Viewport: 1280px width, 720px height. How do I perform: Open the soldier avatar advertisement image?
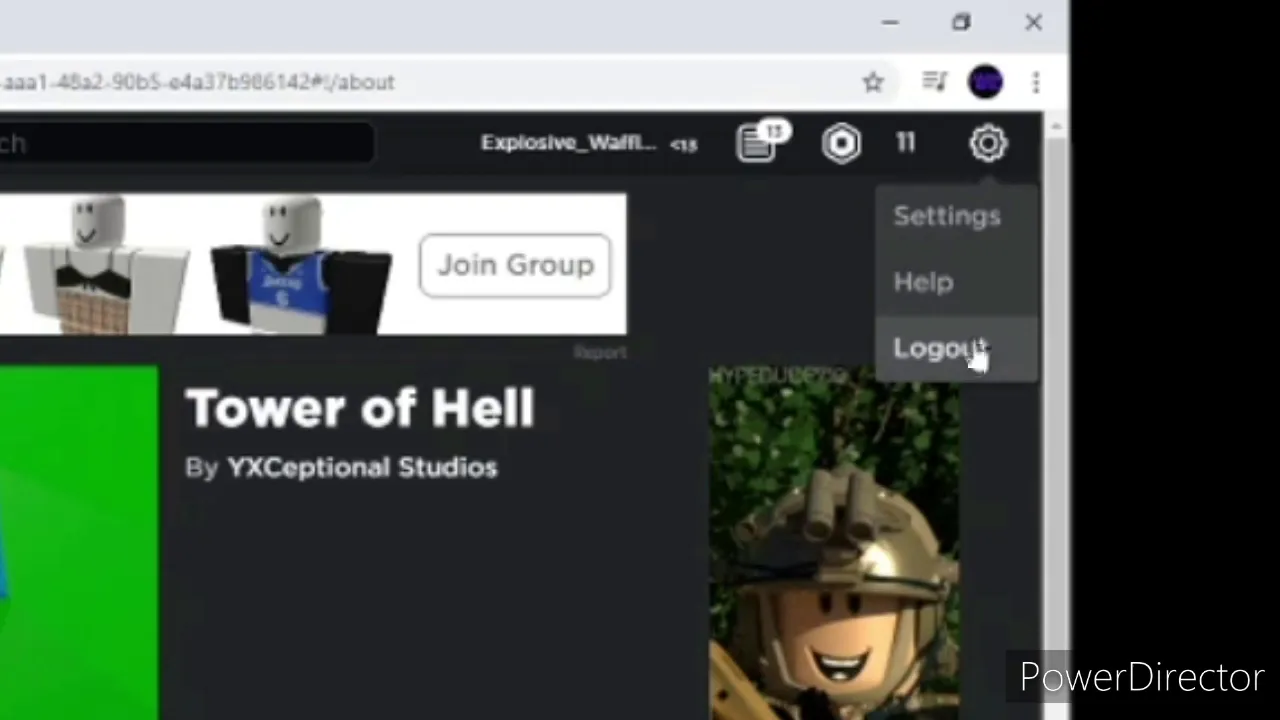pyautogui.click(x=835, y=543)
